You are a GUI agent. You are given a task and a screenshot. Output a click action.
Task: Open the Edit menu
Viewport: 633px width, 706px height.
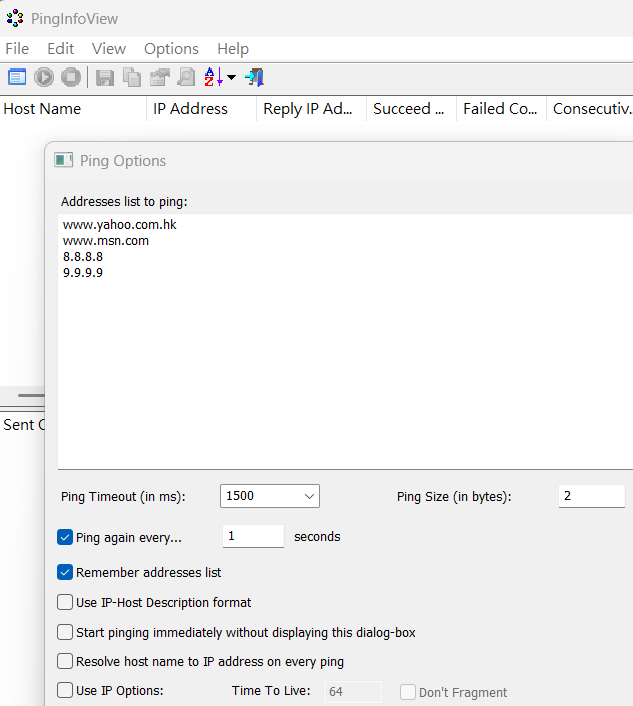60,49
